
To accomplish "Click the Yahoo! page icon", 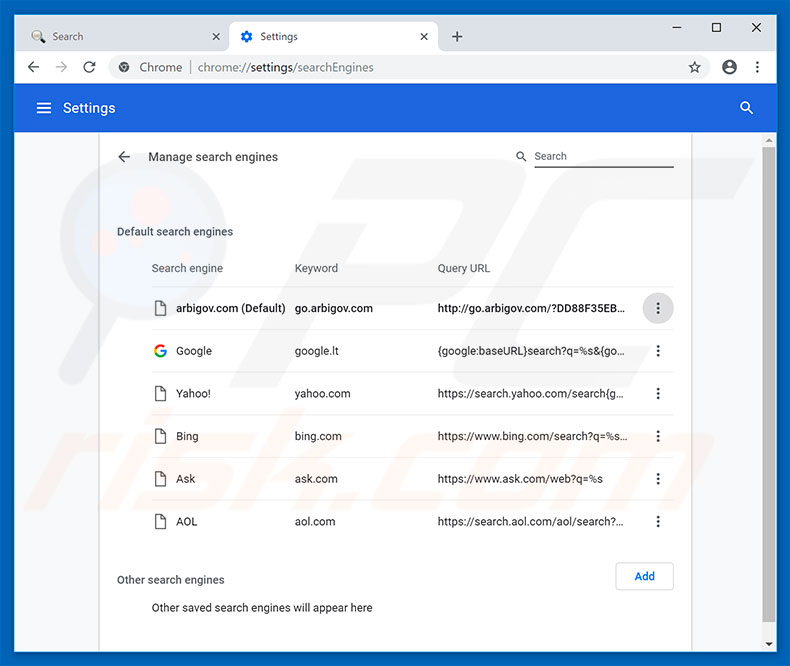I will (160, 393).
